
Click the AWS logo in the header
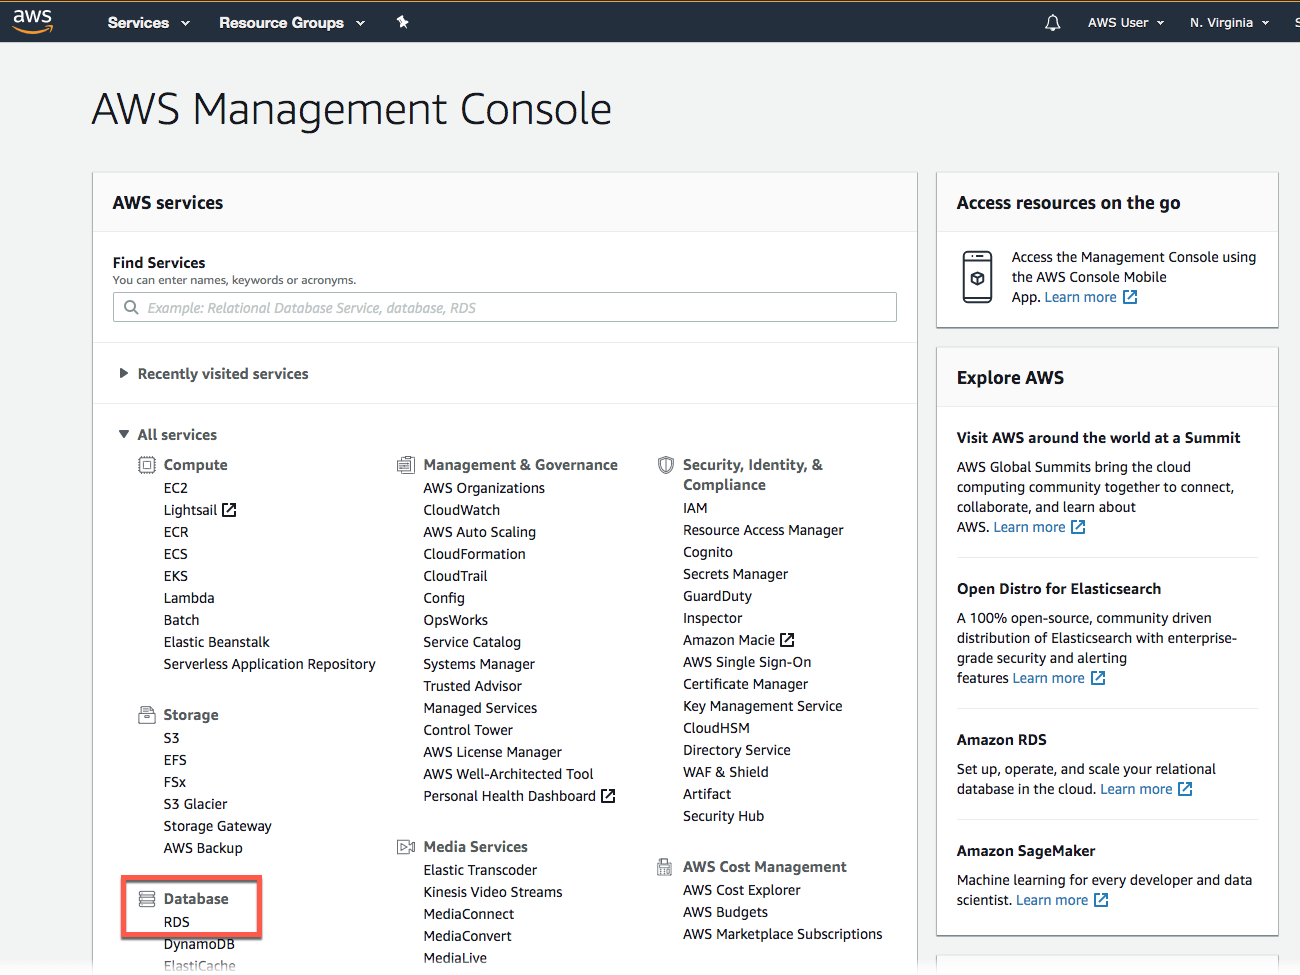pyautogui.click(x=32, y=21)
